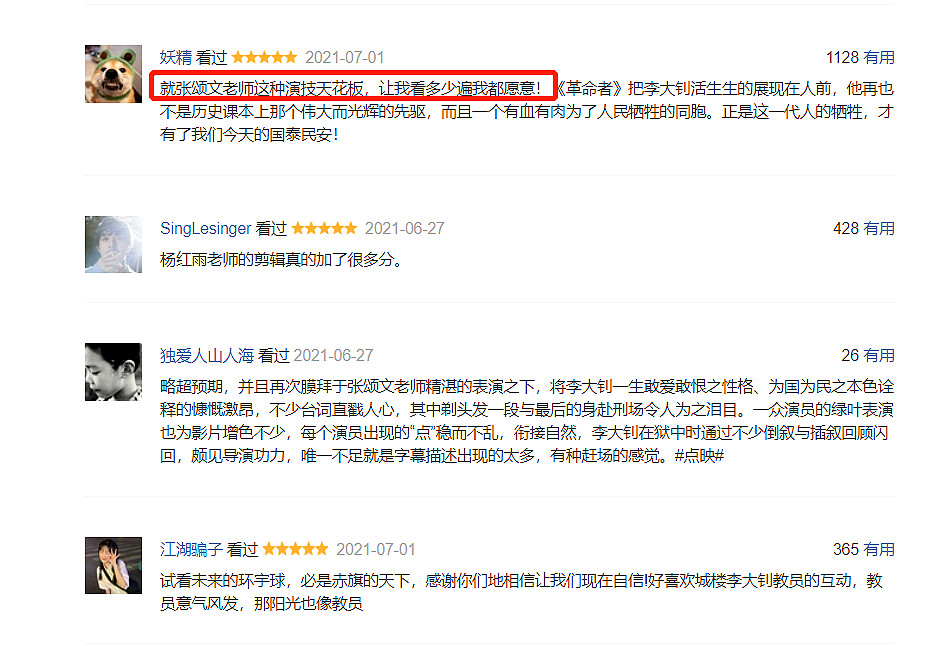Visit user 妖精's profile link
Viewport: 952px width, 646px height.
pos(175,58)
